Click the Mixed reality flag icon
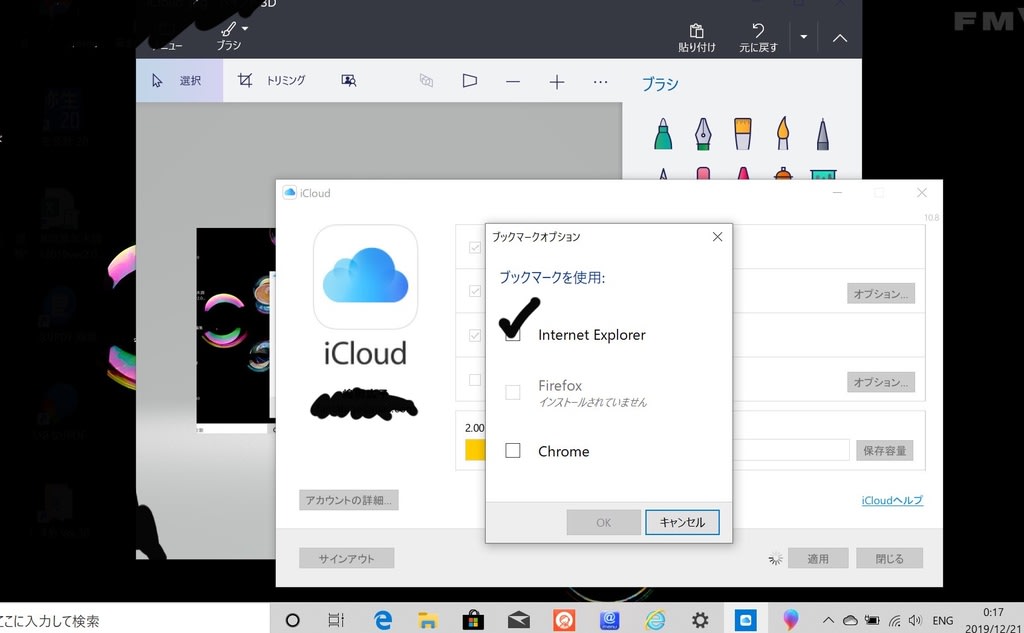 click(470, 81)
